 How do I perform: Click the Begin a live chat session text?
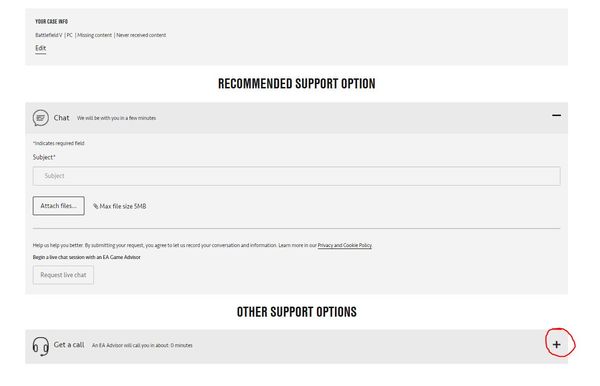86,257
